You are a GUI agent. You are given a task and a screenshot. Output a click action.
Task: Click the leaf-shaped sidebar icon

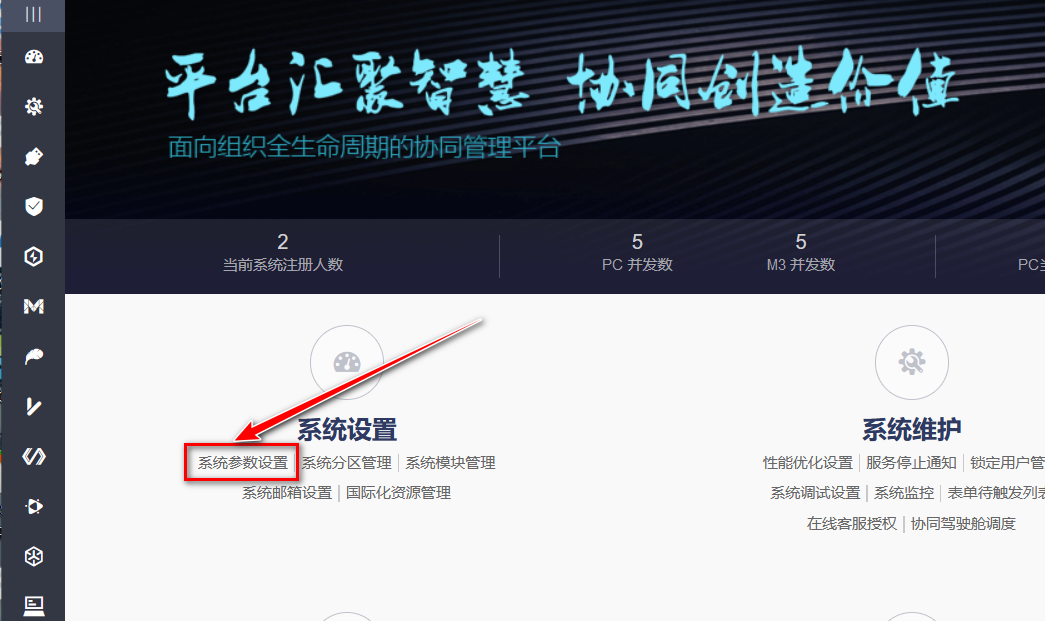(34, 356)
